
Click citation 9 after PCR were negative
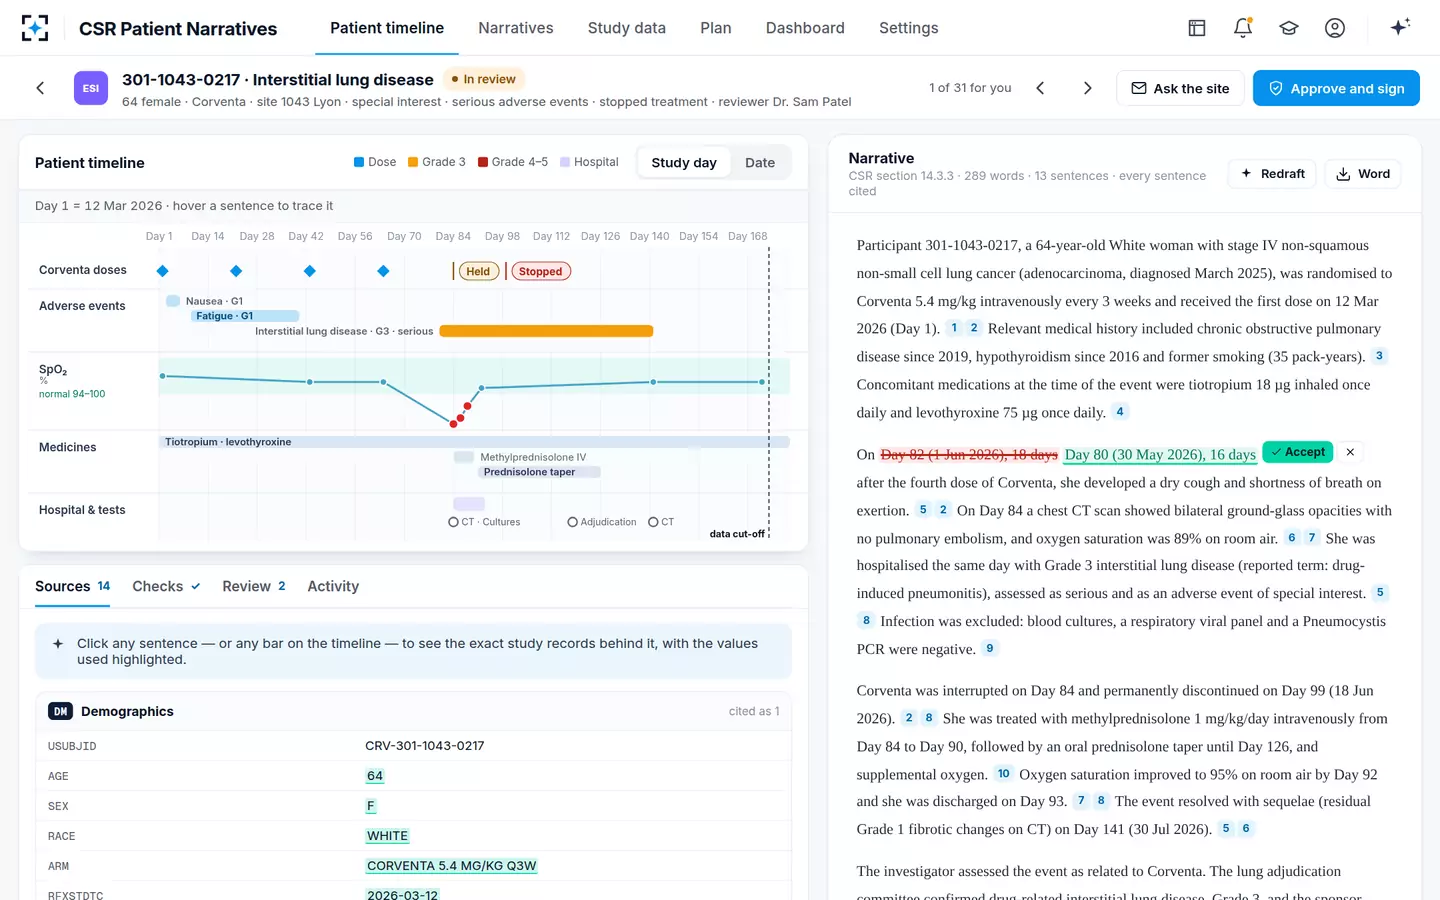coord(990,649)
